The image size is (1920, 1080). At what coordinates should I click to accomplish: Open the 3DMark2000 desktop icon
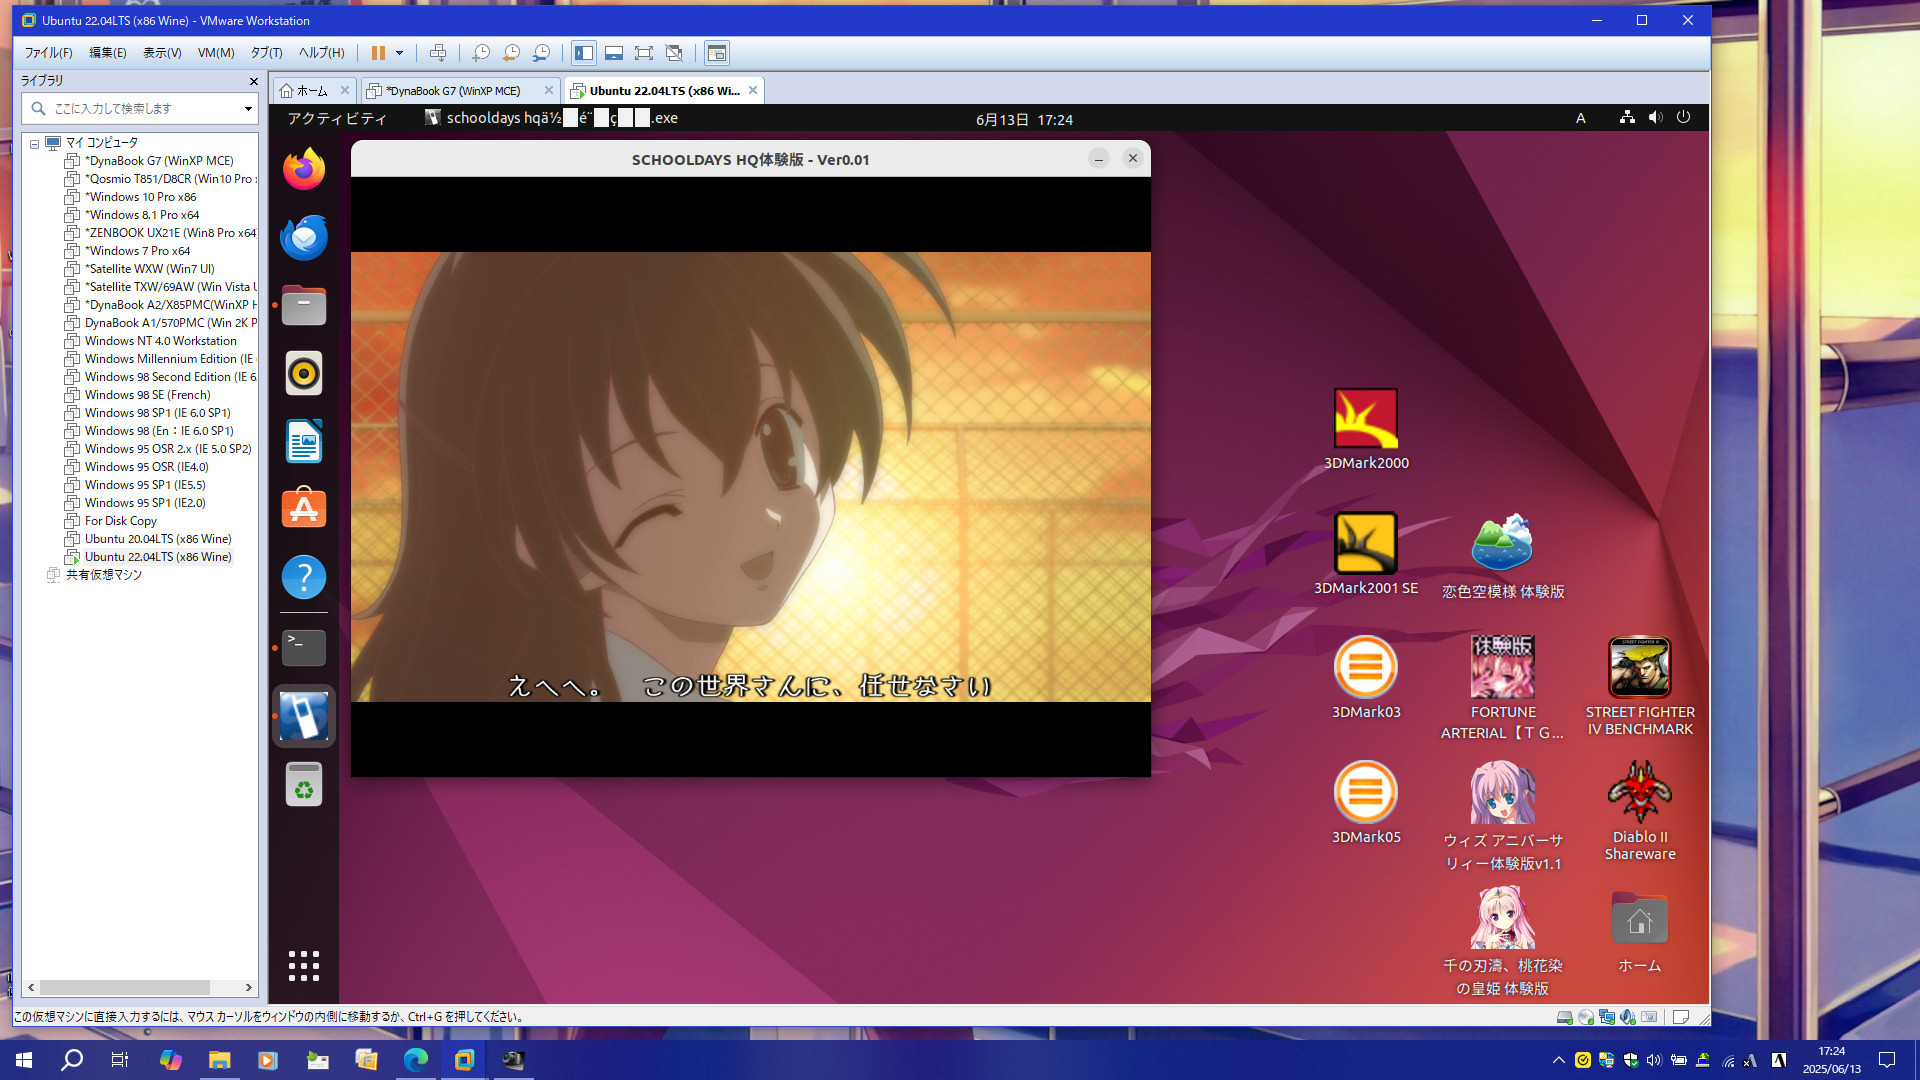click(1366, 429)
